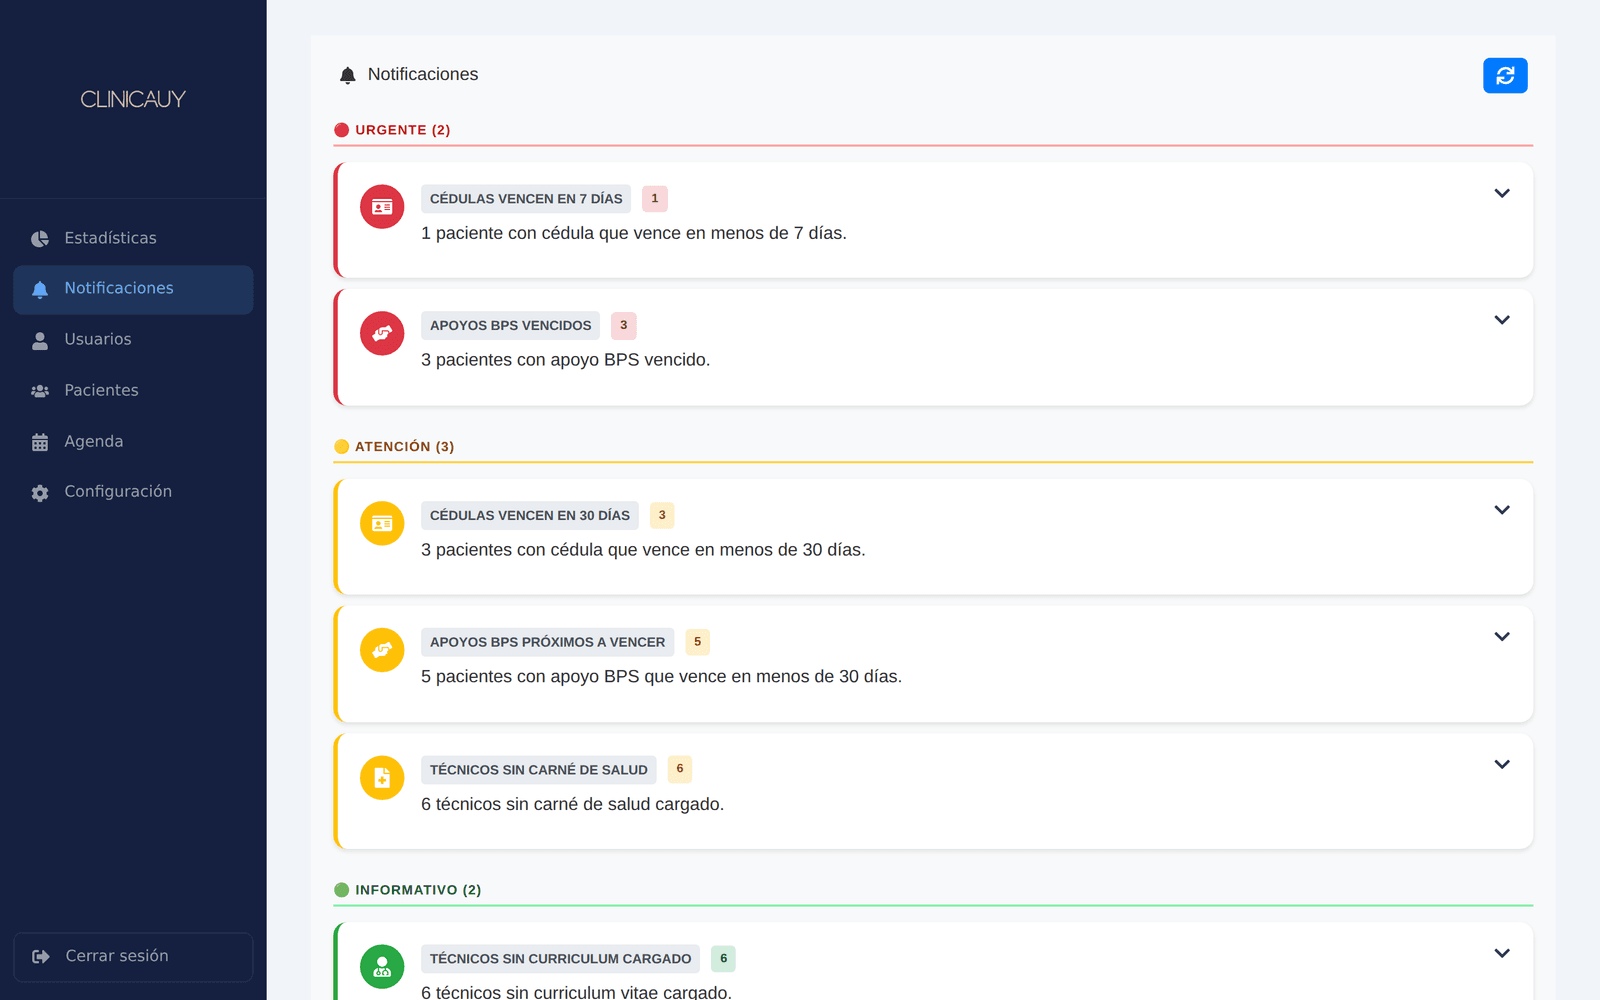
Task: Click the yellow ID card icon for cédulas 30 días
Action: [x=382, y=523]
